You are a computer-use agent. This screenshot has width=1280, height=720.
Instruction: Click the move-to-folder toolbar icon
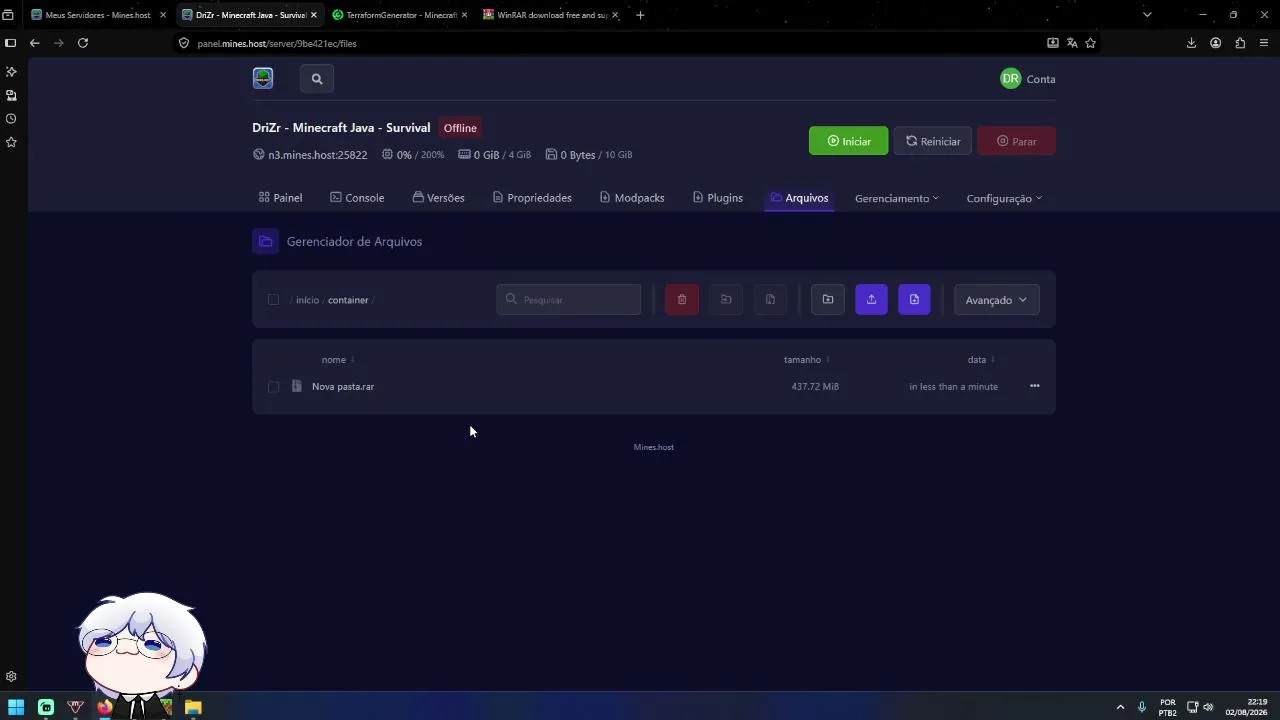click(726, 300)
